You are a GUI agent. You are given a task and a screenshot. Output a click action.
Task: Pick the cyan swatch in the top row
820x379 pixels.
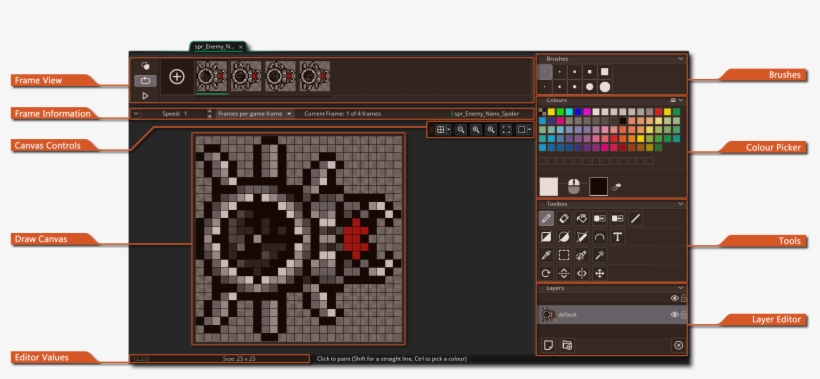pyautogui.click(x=569, y=111)
